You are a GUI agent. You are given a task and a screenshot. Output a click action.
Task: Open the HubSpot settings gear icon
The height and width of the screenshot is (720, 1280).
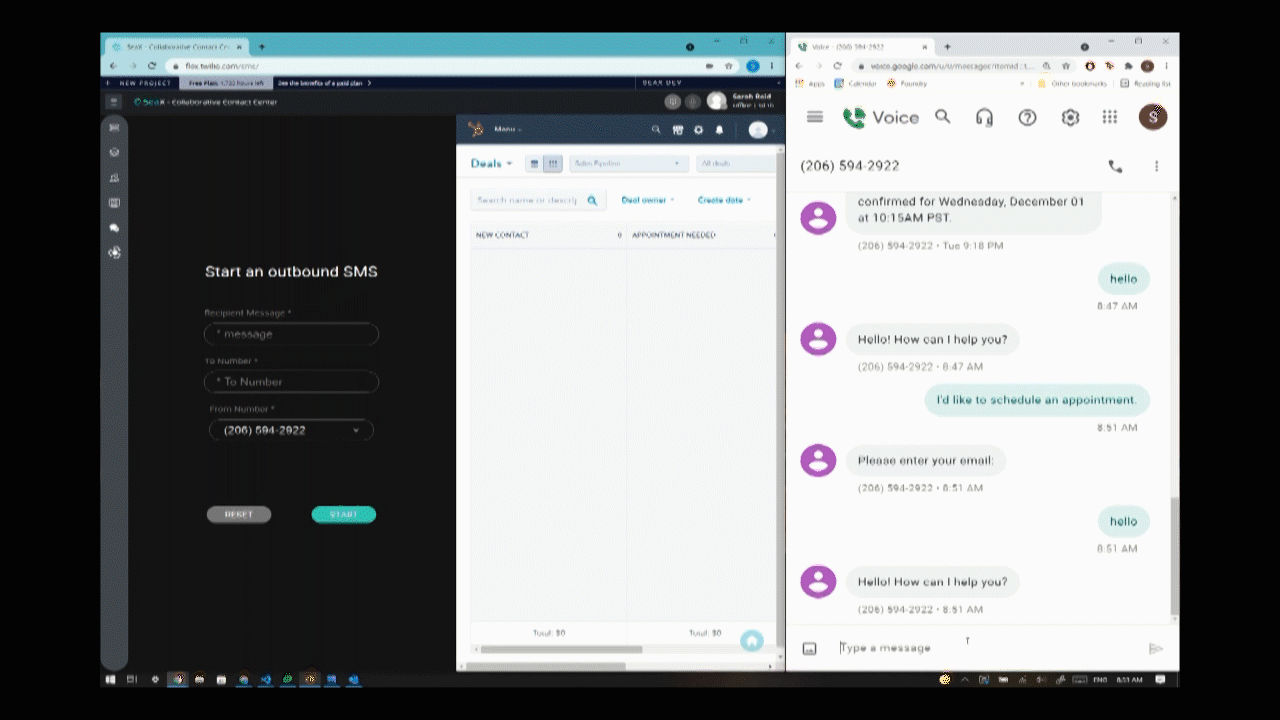pyautogui.click(x=698, y=130)
